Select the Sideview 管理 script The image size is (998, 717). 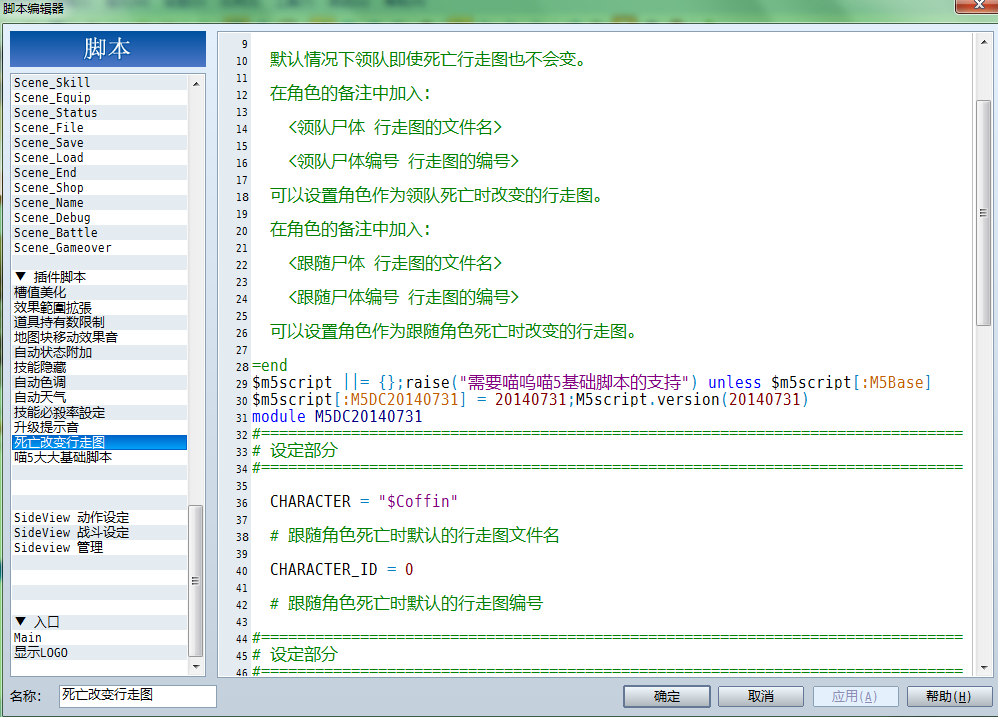click(x=100, y=548)
